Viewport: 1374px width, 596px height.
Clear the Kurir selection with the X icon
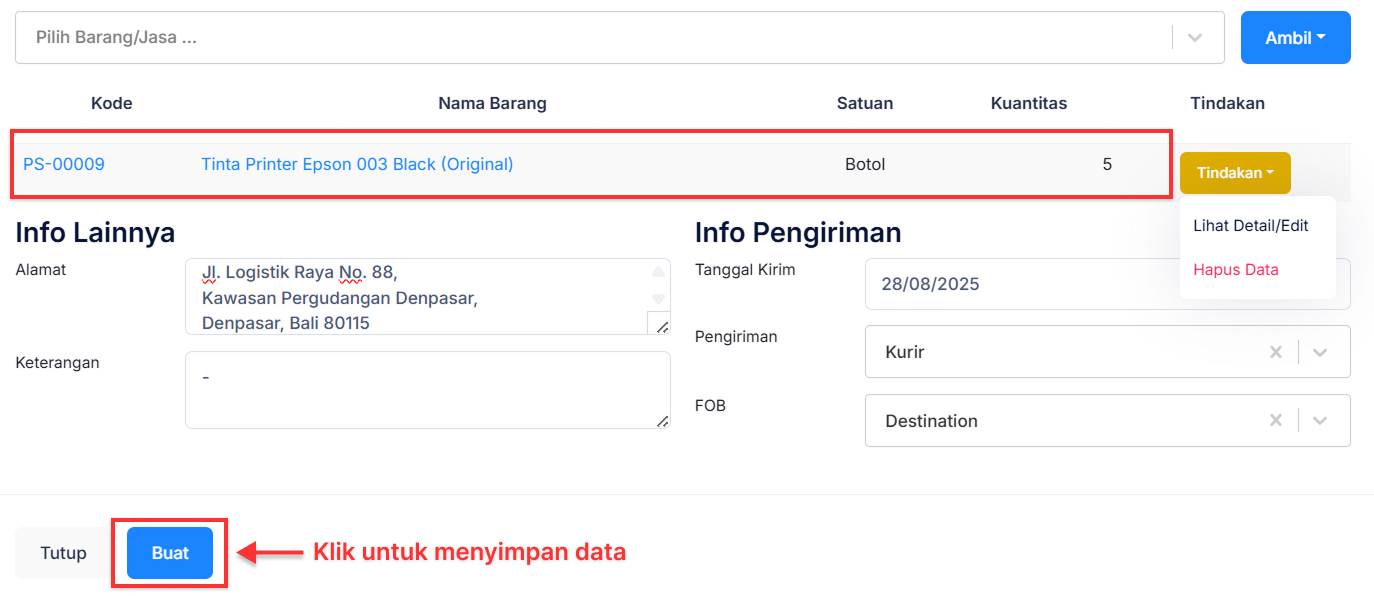[1276, 351]
